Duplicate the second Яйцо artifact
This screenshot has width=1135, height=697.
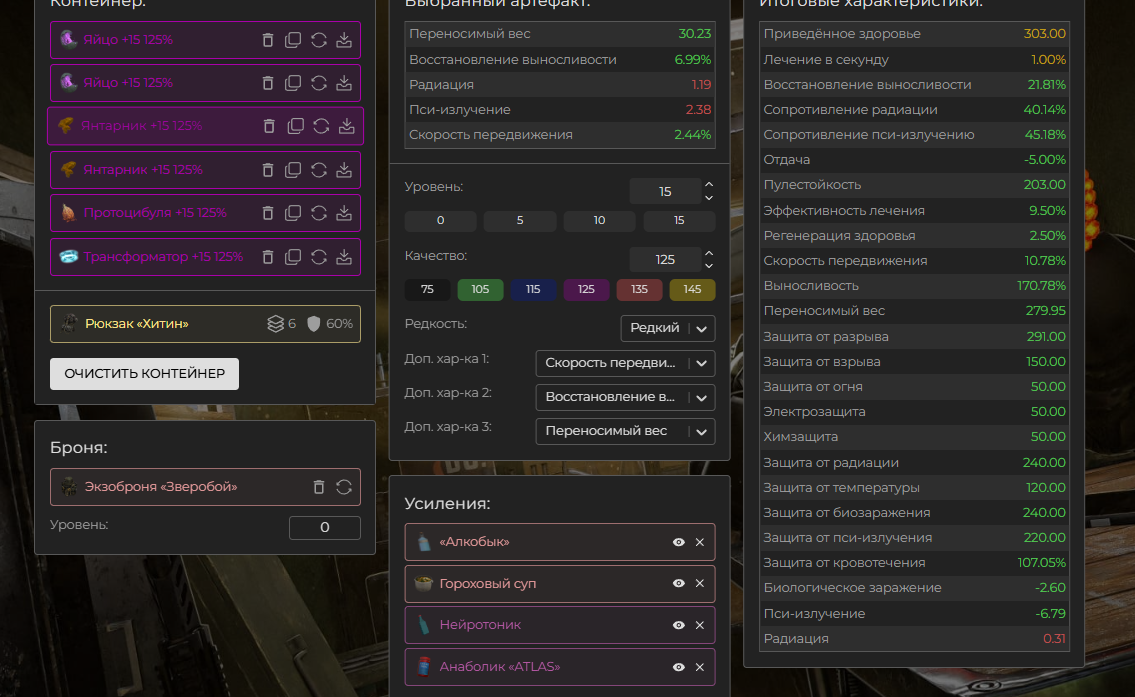tap(293, 83)
